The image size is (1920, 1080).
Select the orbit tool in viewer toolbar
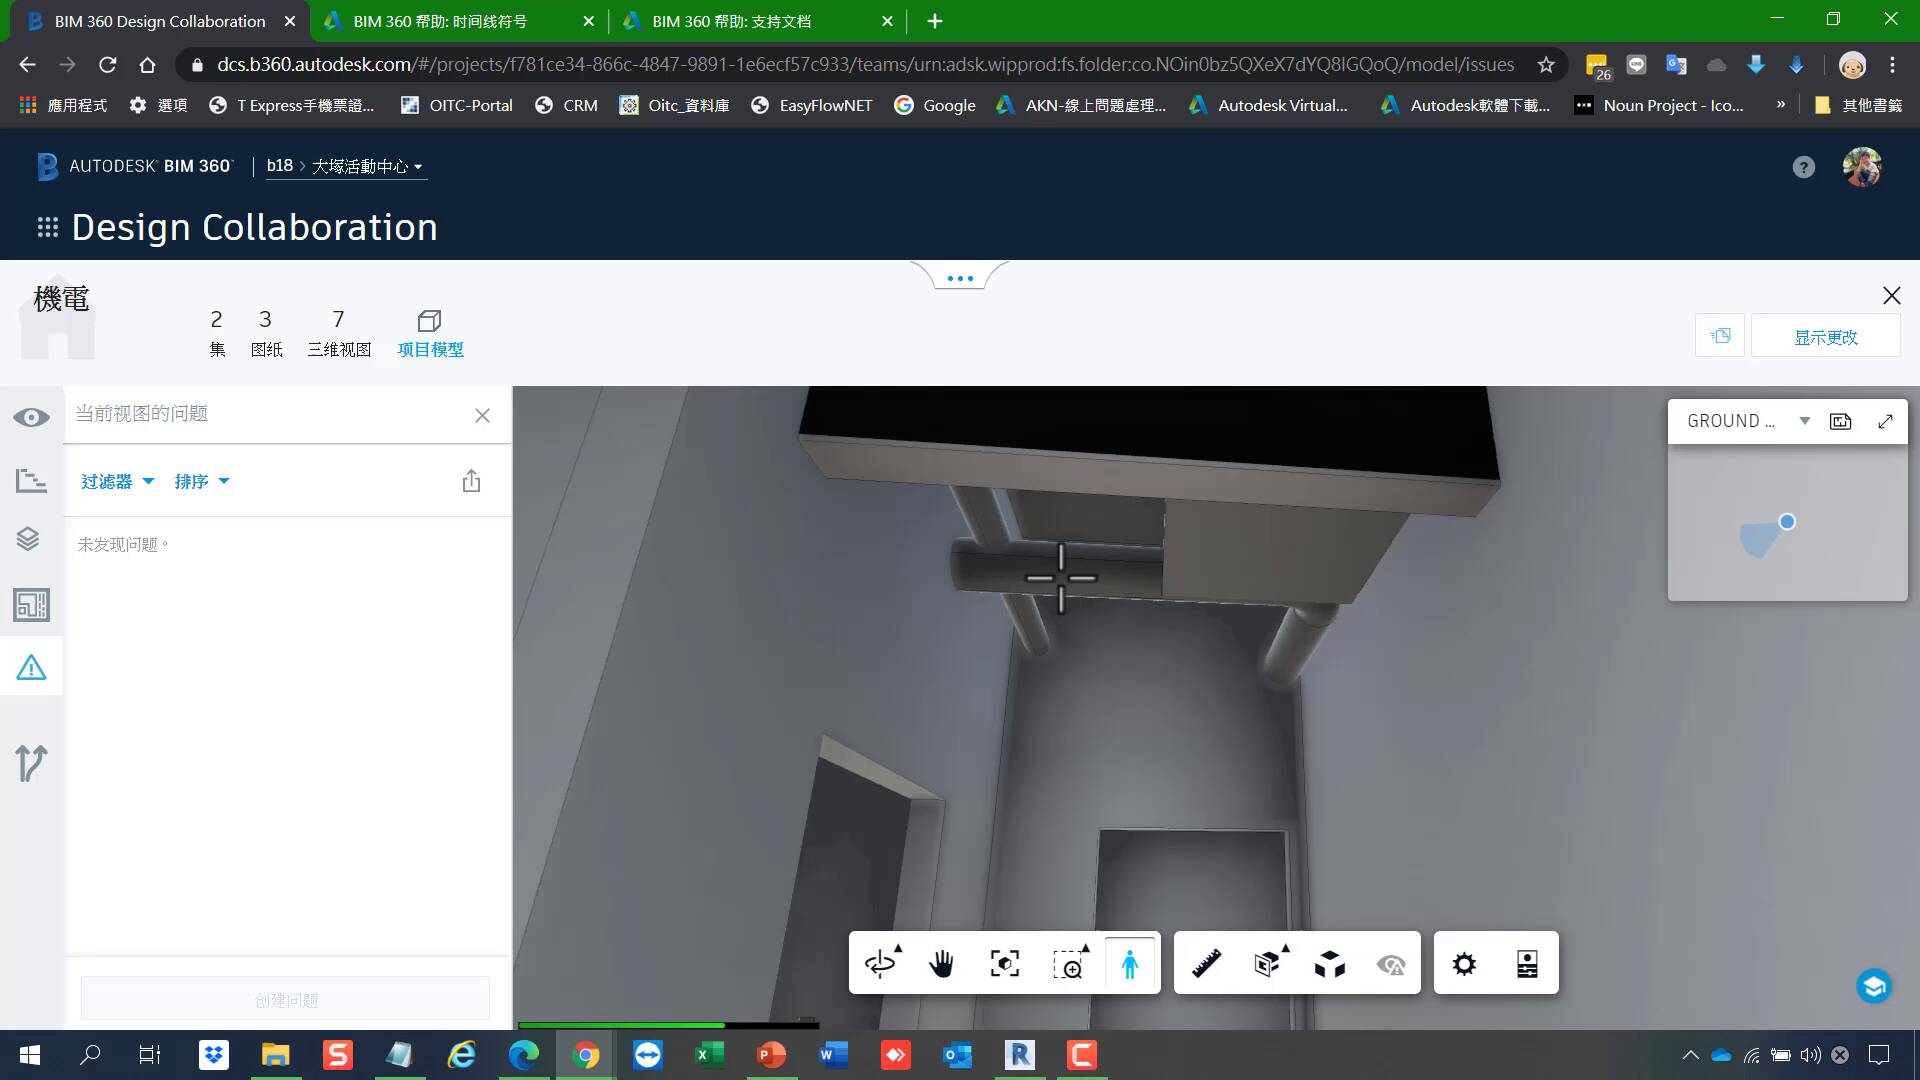point(880,964)
